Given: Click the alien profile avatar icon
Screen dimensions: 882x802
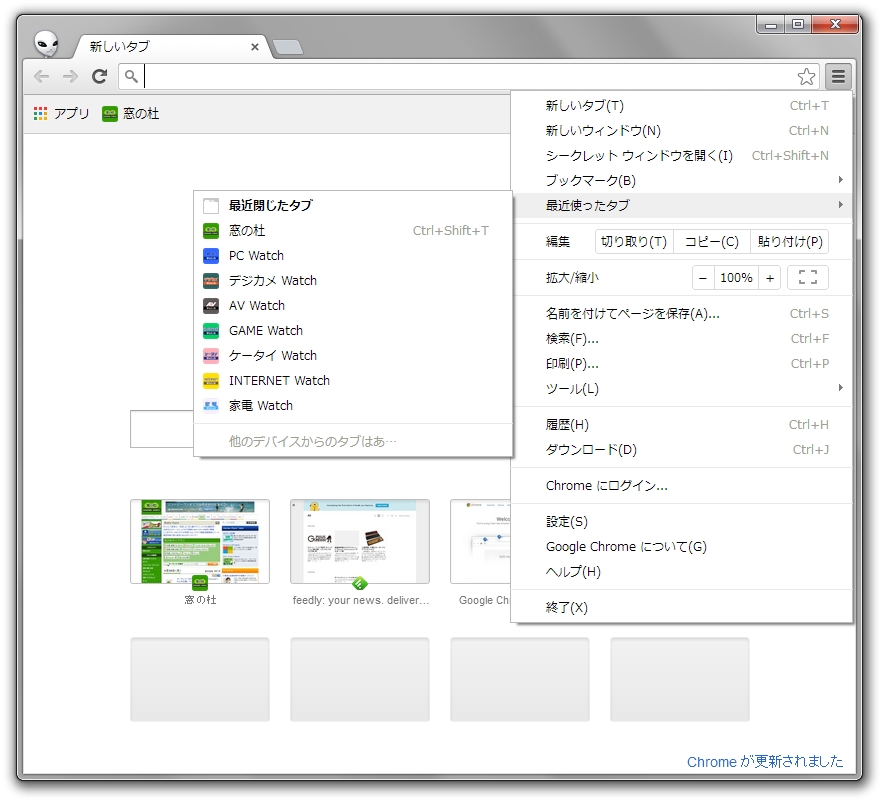Looking at the screenshot, I should (x=47, y=44).
